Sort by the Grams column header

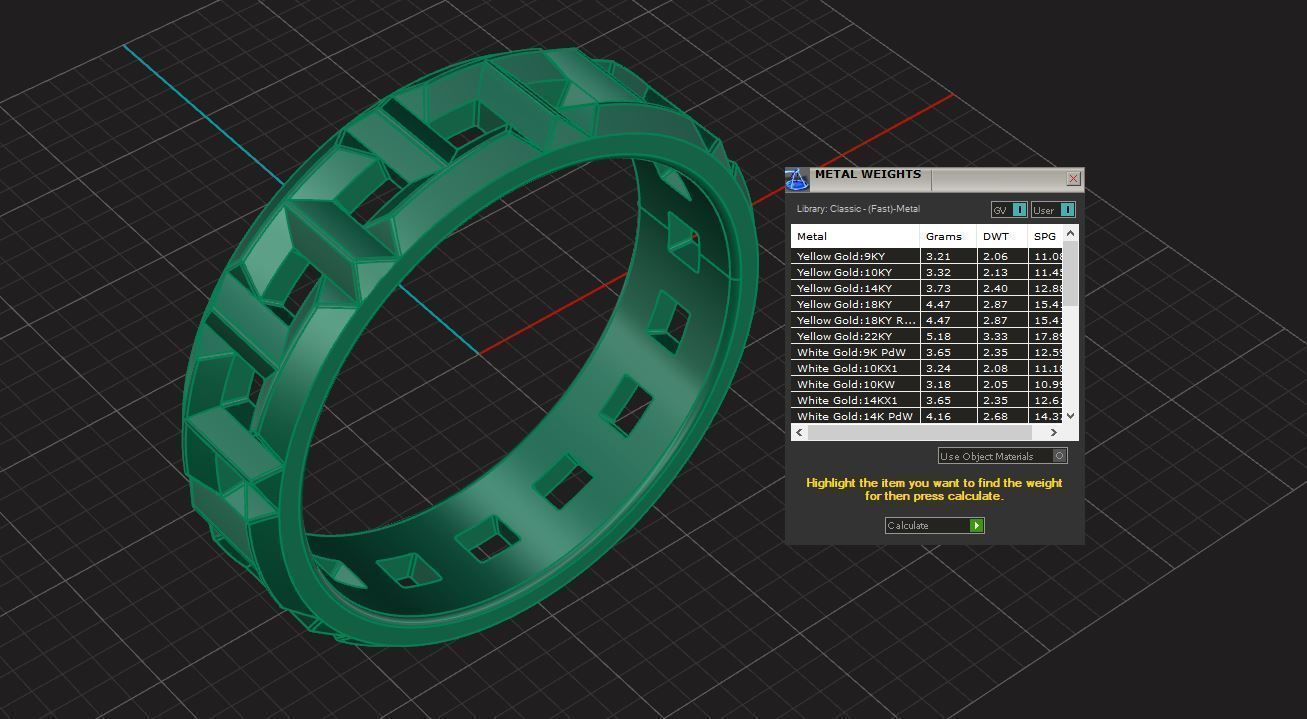tap(948, 236)
